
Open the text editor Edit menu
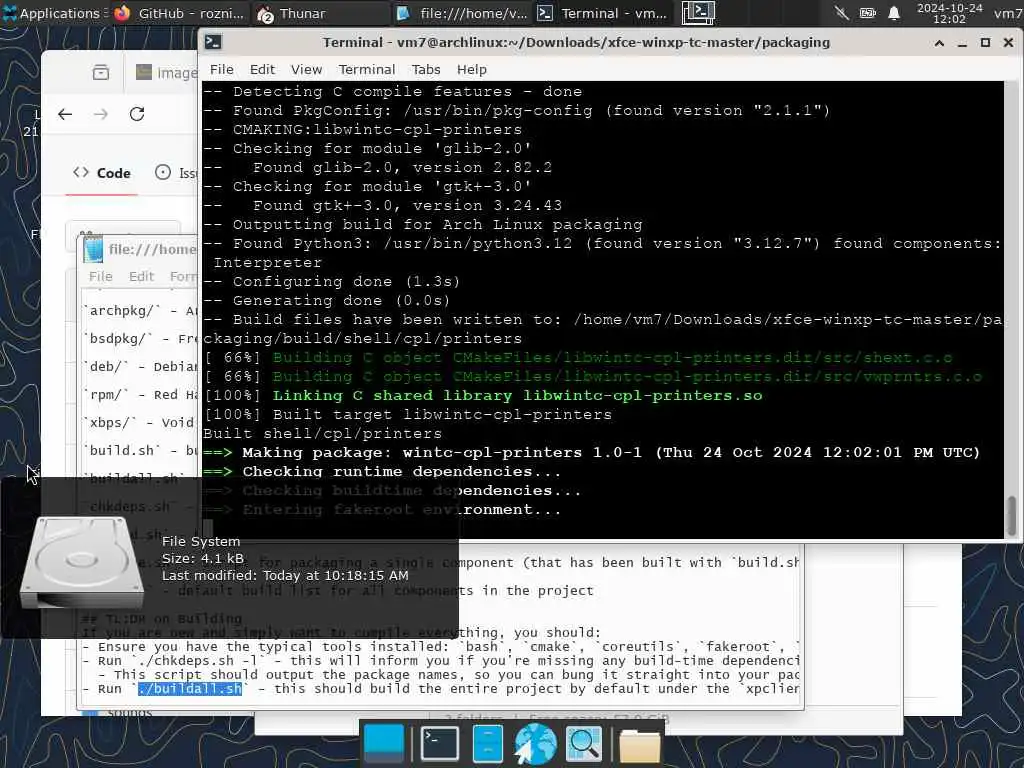141,276
